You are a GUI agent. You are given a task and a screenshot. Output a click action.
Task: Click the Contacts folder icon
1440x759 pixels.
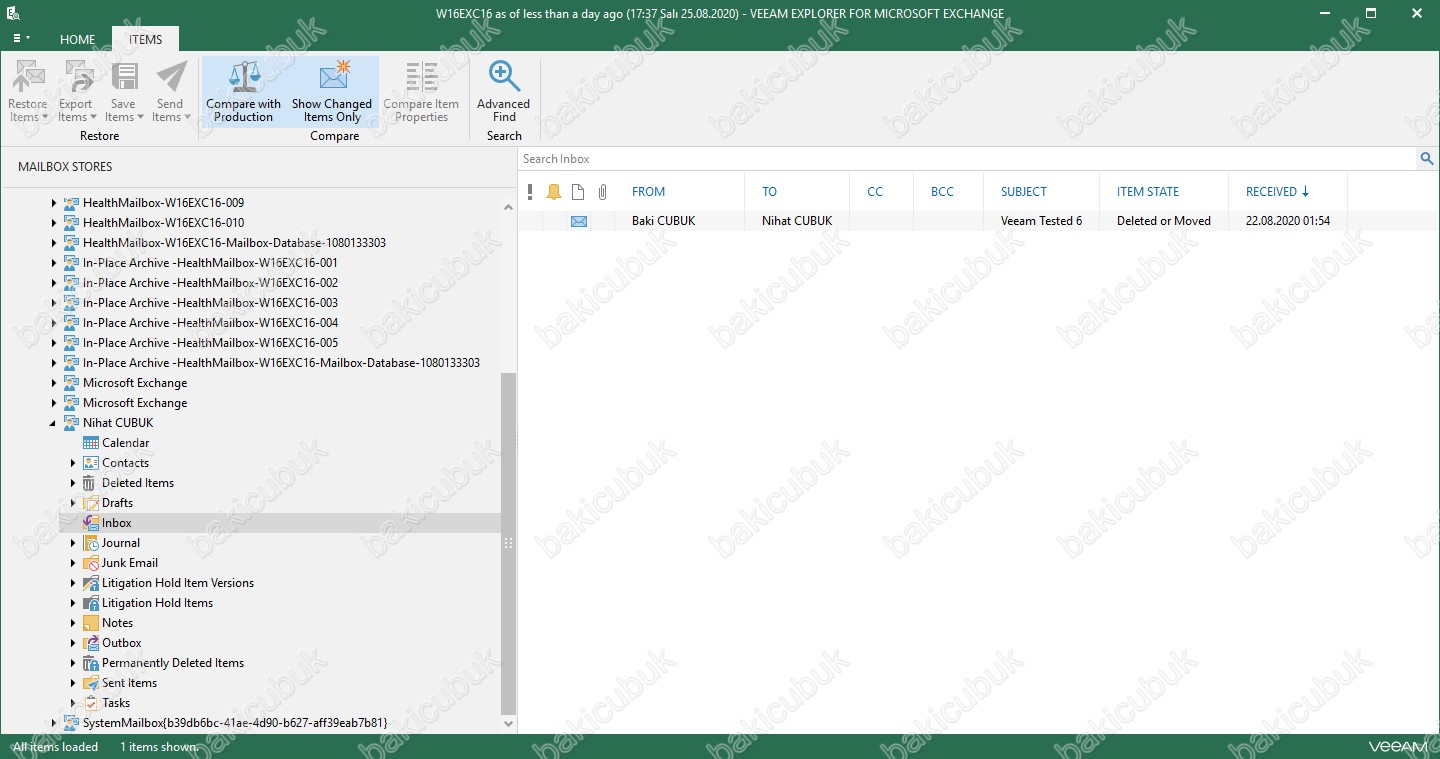[x=91, y=463]
